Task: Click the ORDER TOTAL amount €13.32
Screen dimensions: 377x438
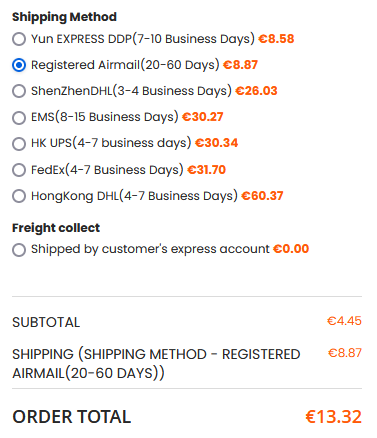Action: click(334, 417)
